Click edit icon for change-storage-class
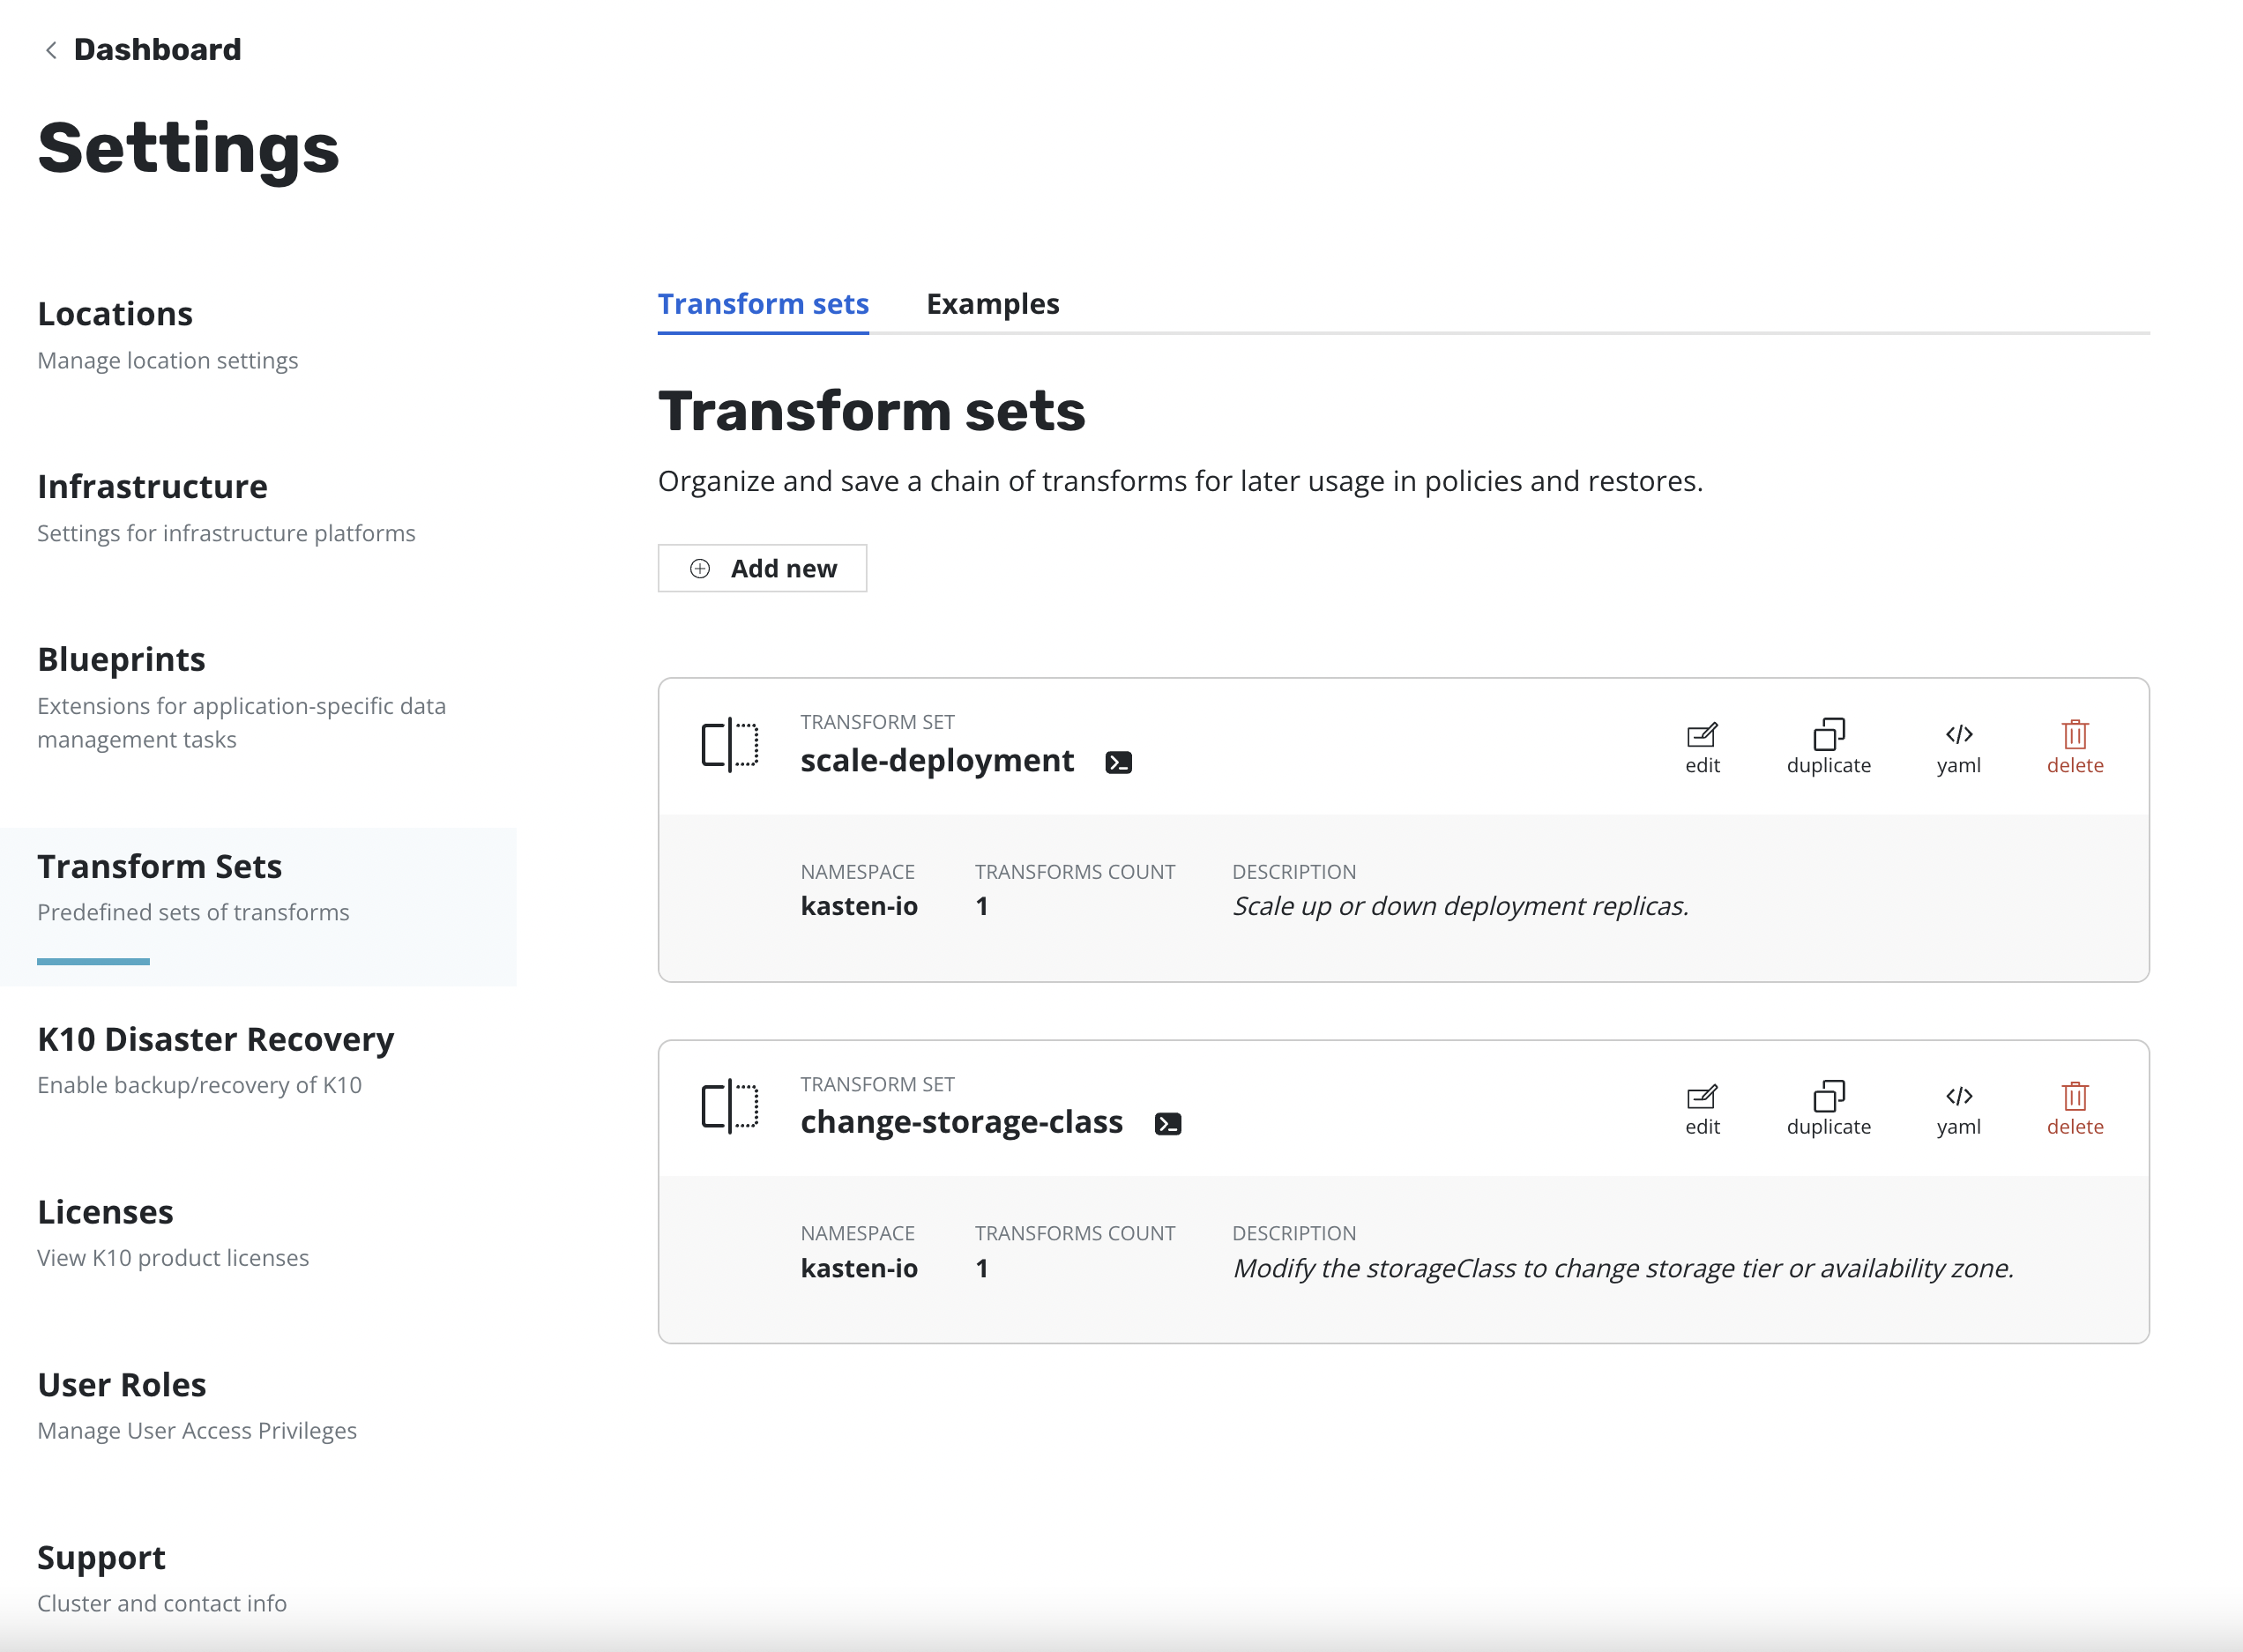Viewport: 2243px width, 1652px height. [x=1701, y=1108]
